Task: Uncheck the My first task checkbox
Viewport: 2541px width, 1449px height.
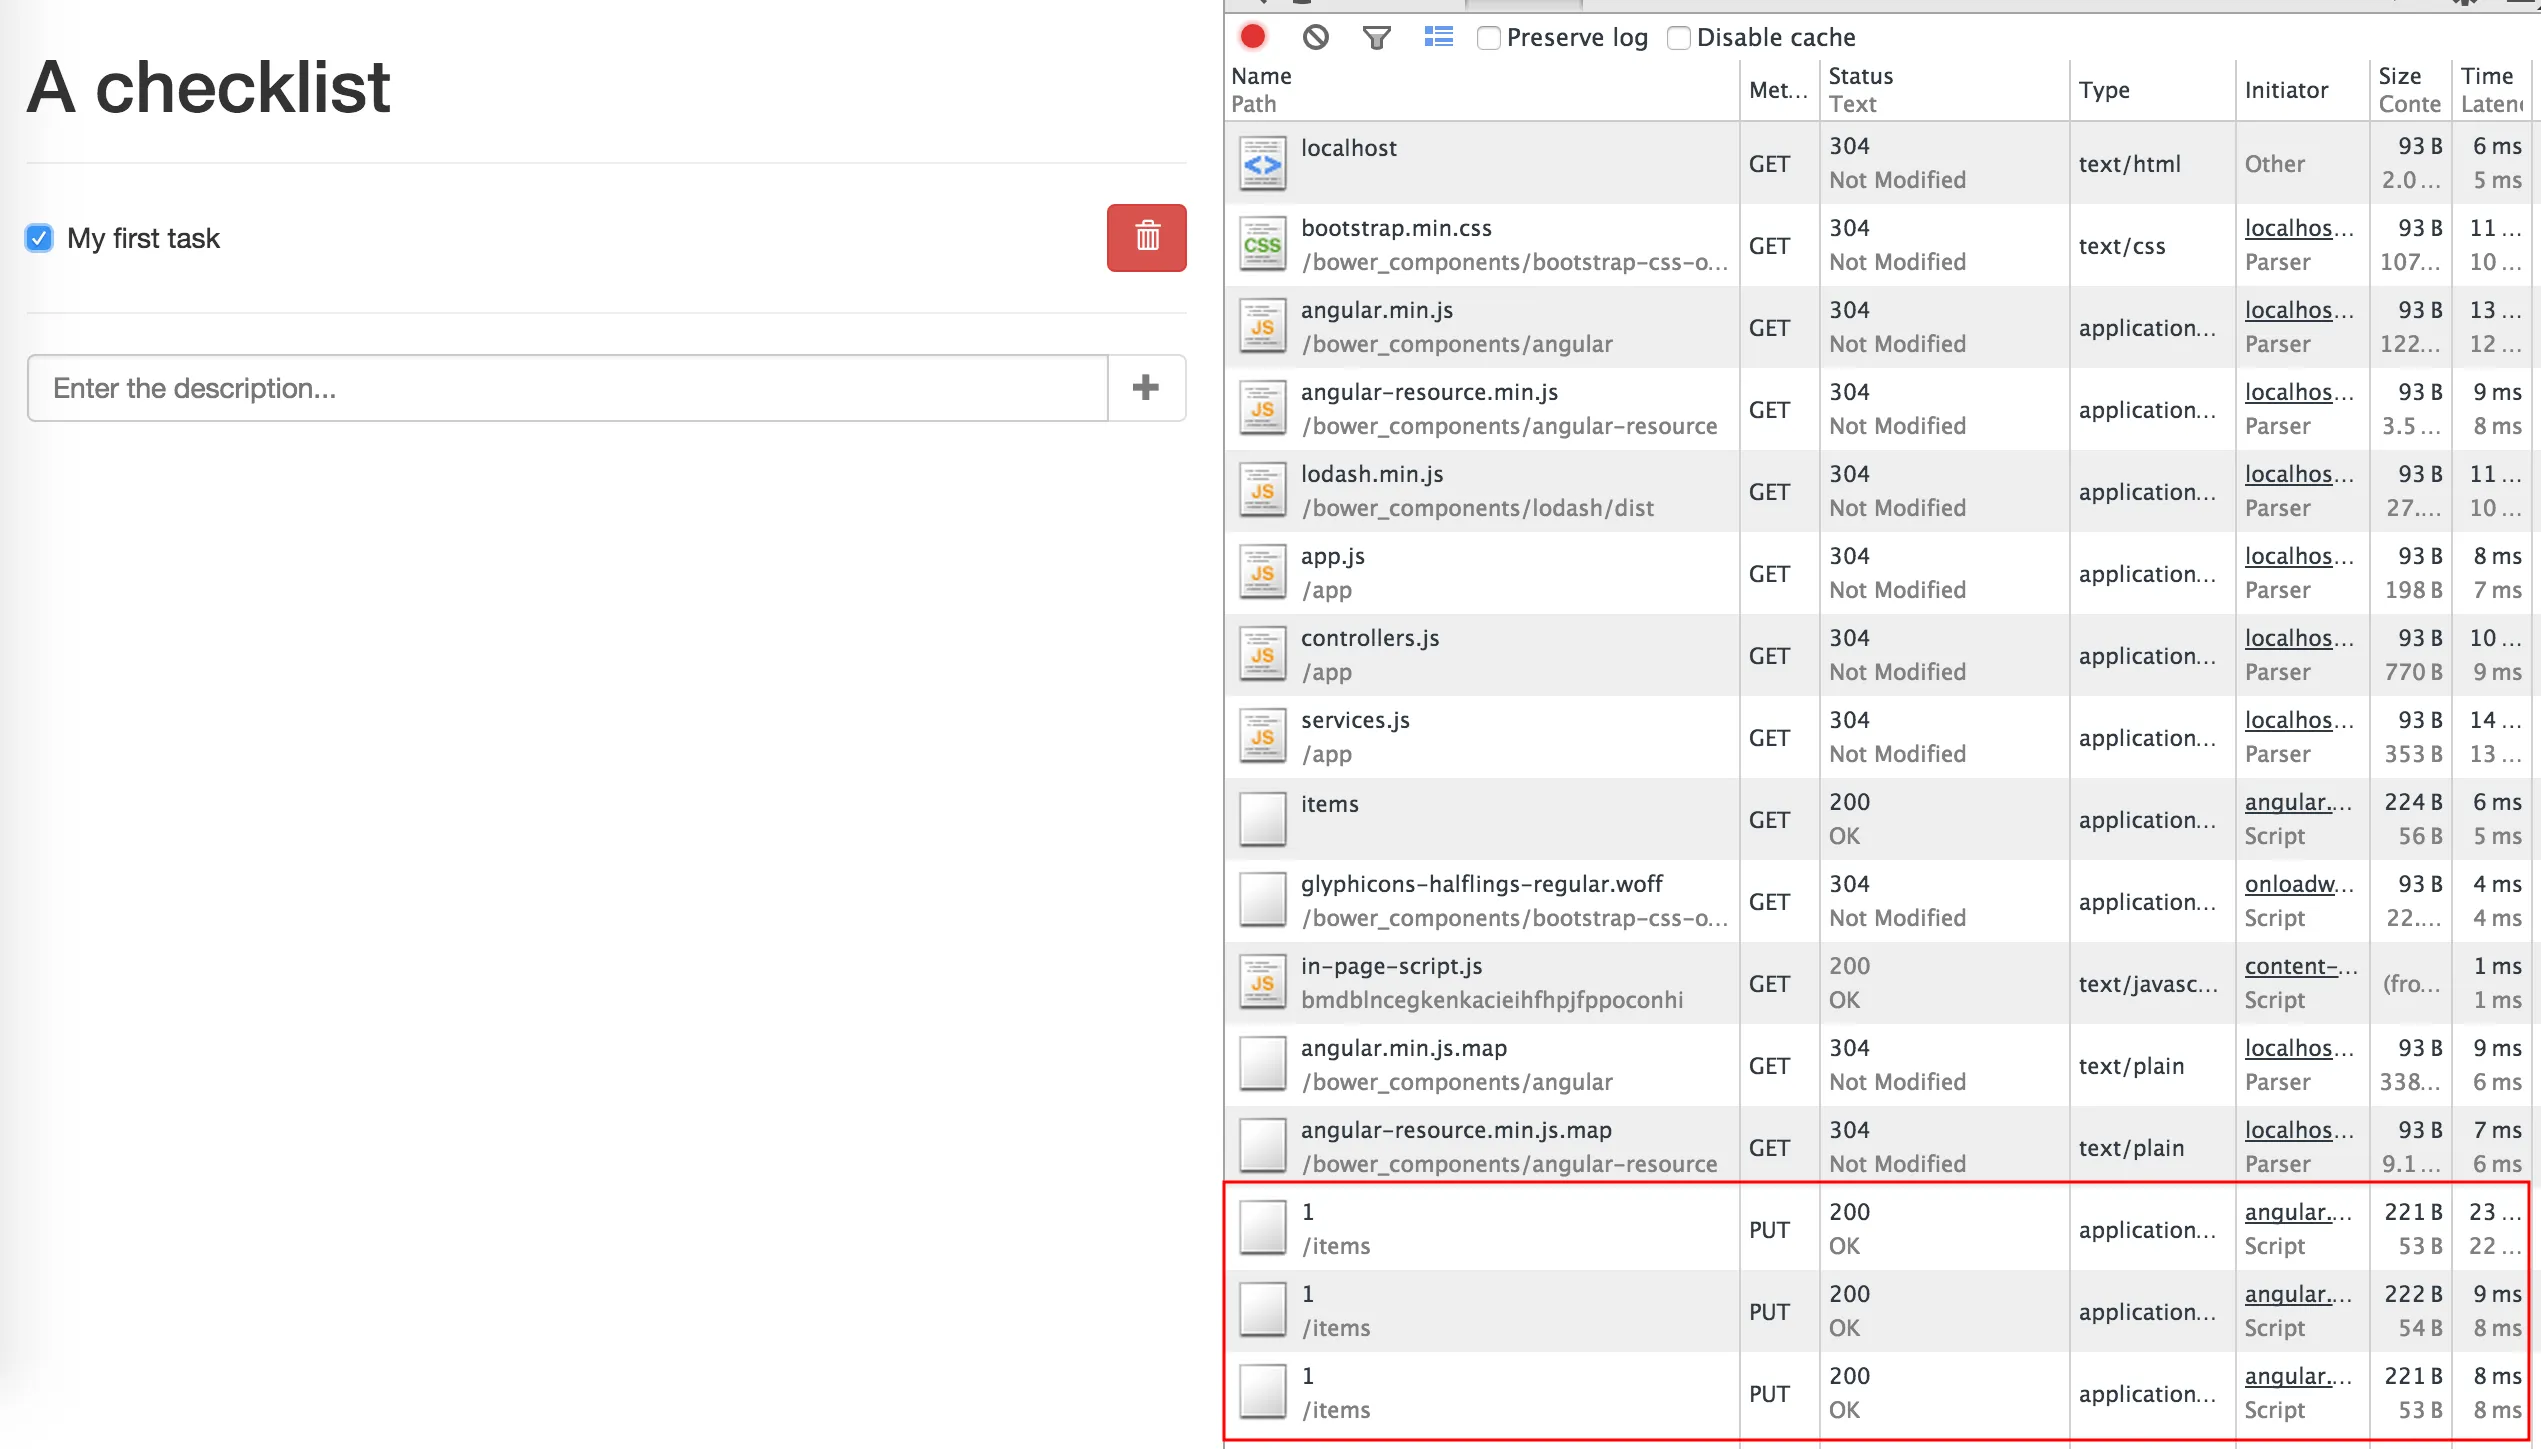Action: pos(39,238)
